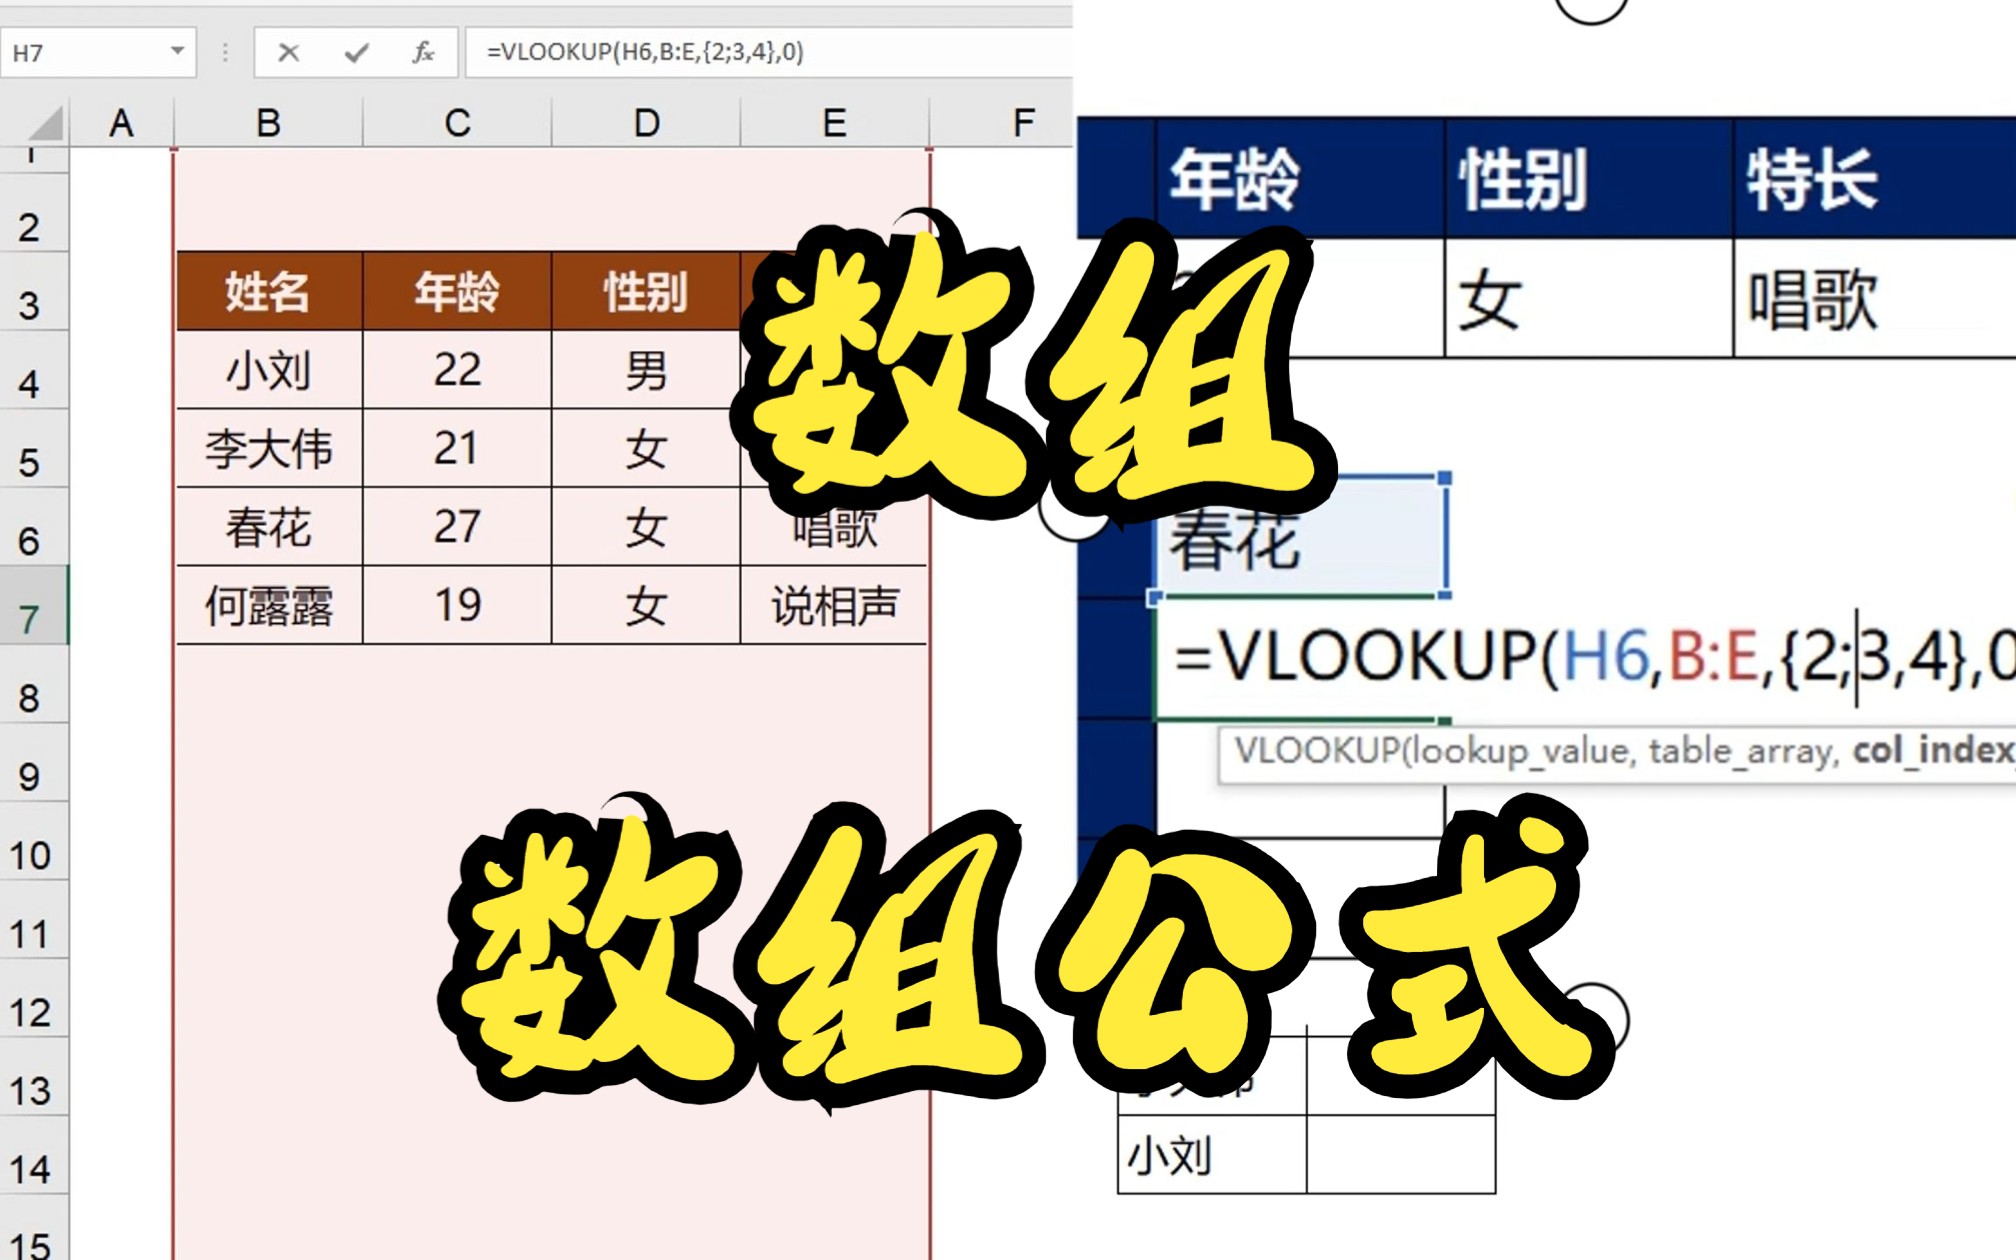
Task: Click 女 in the 何露露 row
Action: tap(646, 606)
